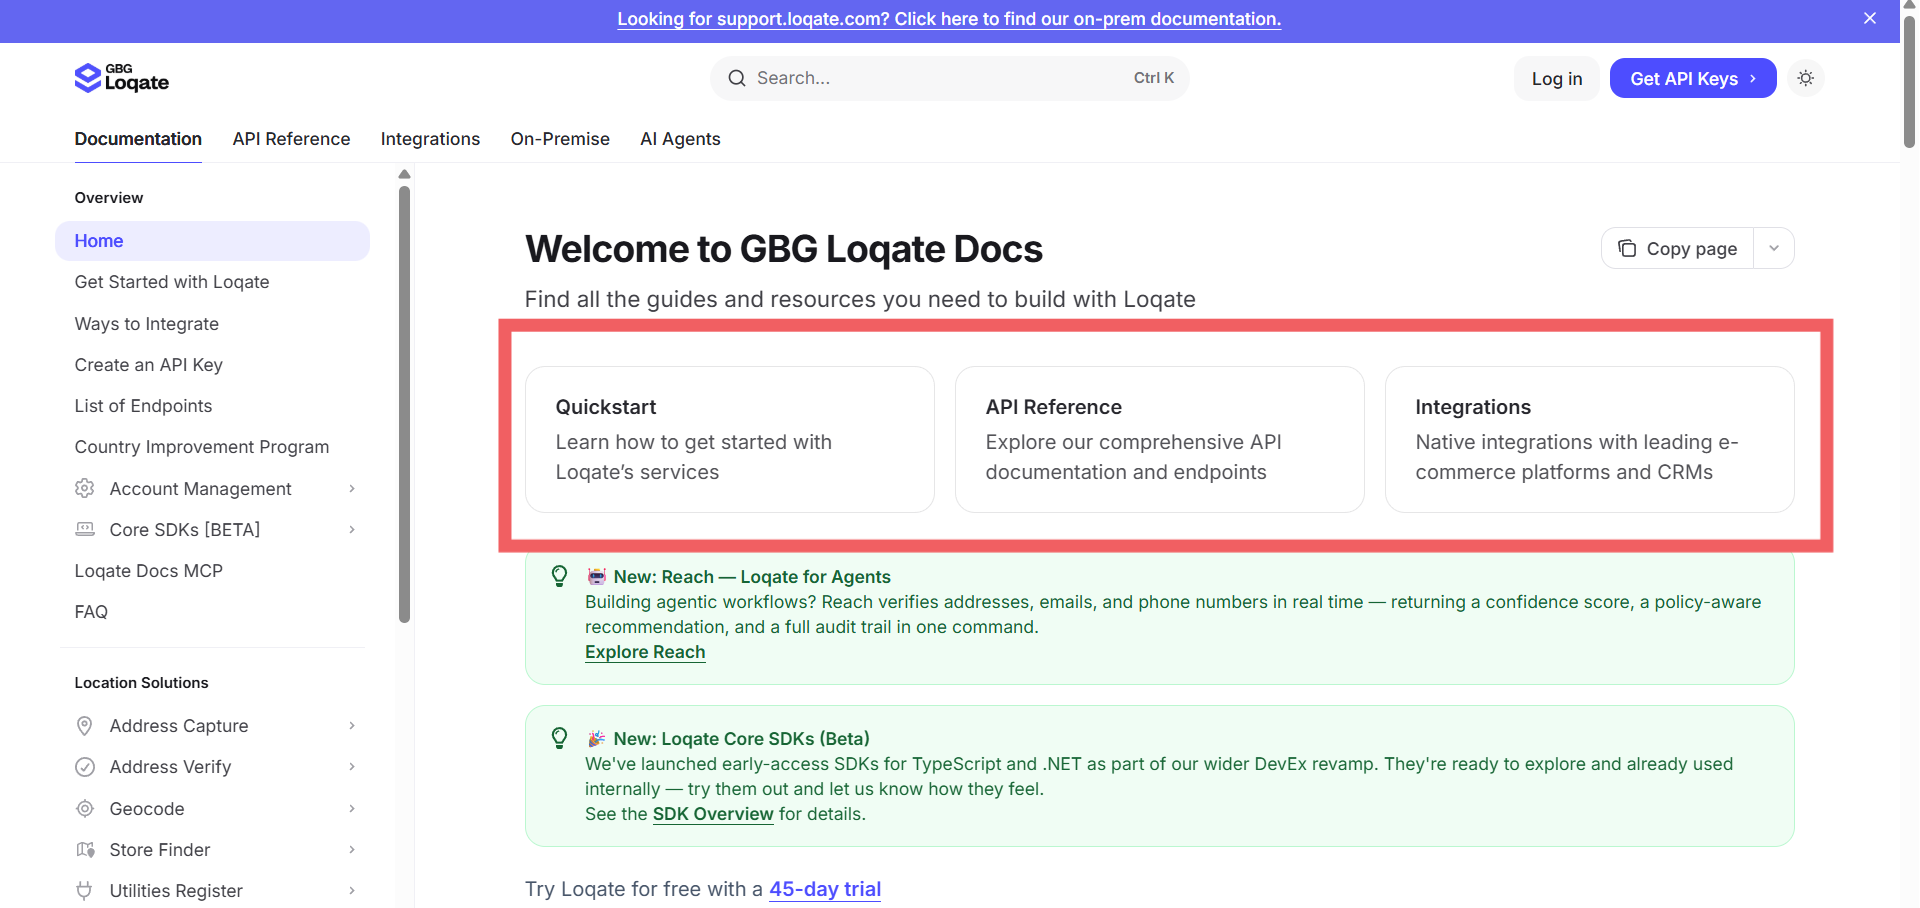Open the 45-day trial link

tap(825, 889)
